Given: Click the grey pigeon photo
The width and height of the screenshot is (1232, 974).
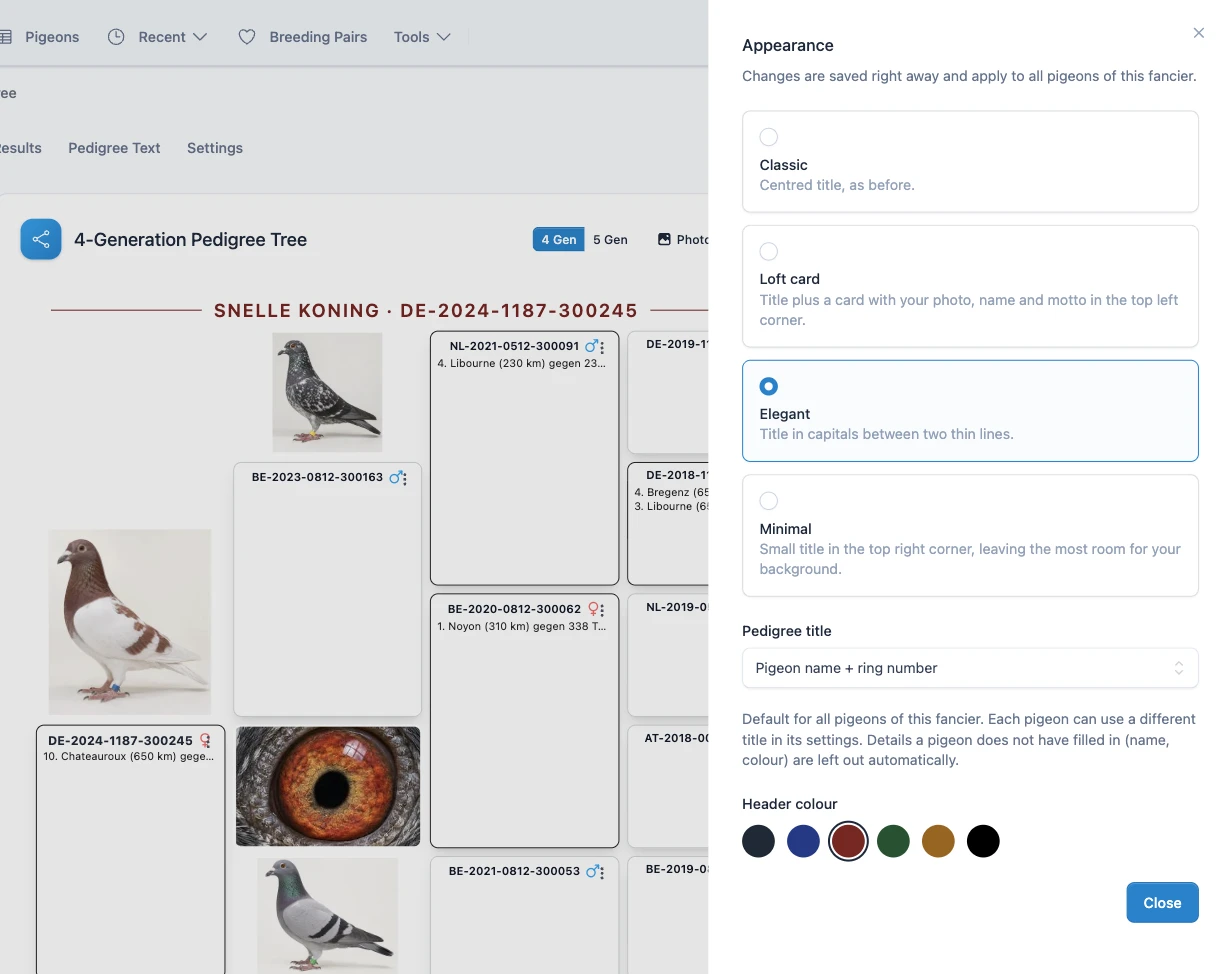Looking at the screenshot, I should pyautogui.click(x=327, y=915).
